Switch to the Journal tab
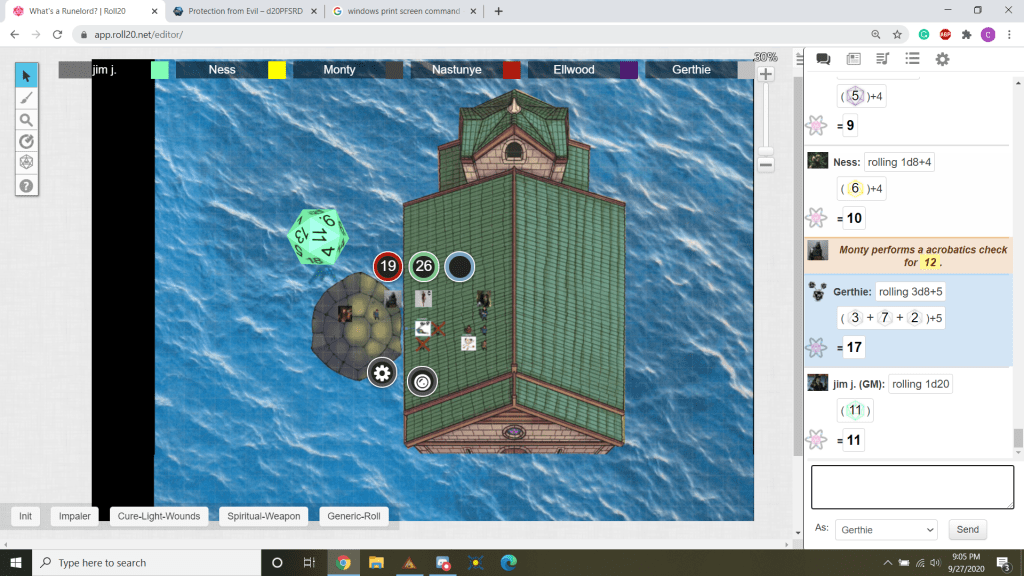Image resolution: width=1024 pixels, height=576 pixels. pyautogui.click(x=853, y=59)
